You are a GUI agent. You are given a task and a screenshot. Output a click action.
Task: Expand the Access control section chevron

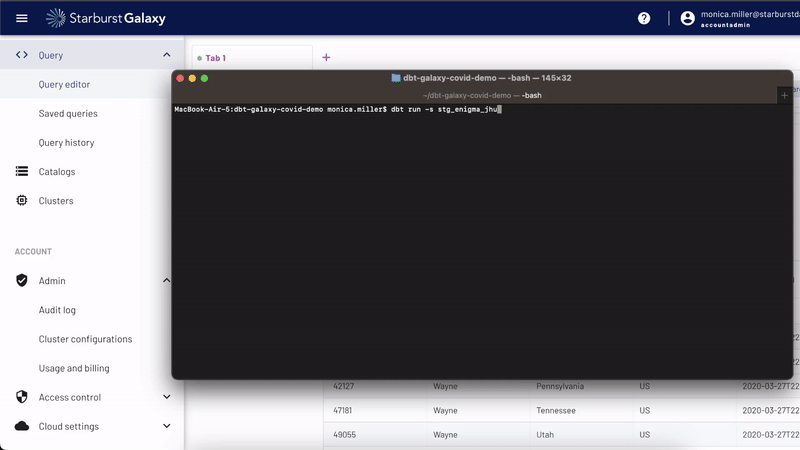click(x=167, y=397)
